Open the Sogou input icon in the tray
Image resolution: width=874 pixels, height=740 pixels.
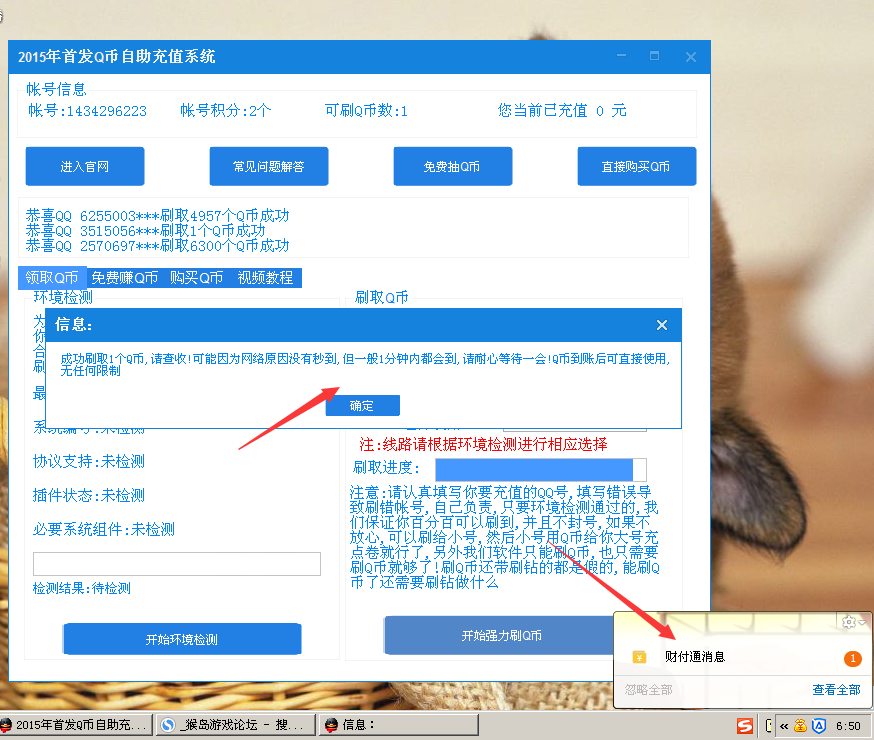745,724
